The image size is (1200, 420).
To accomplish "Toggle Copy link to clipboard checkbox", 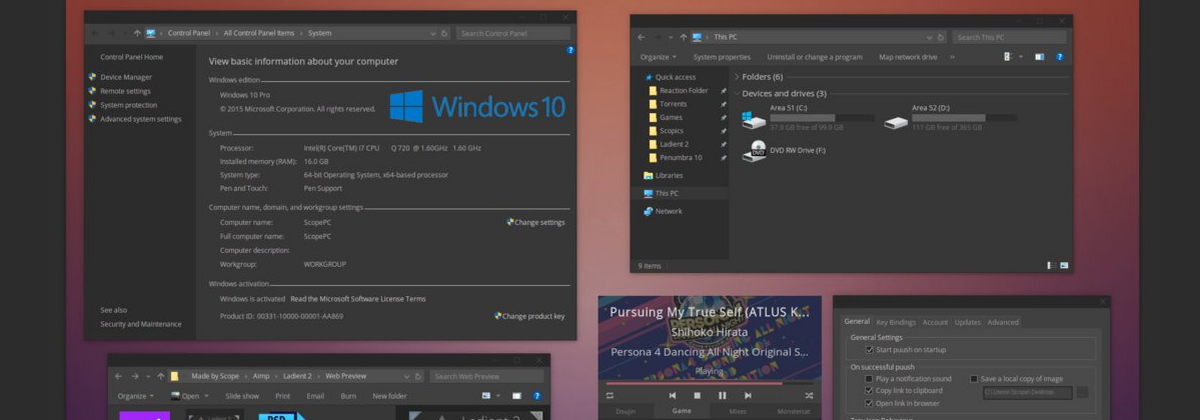I will click(x=869, y=391).
